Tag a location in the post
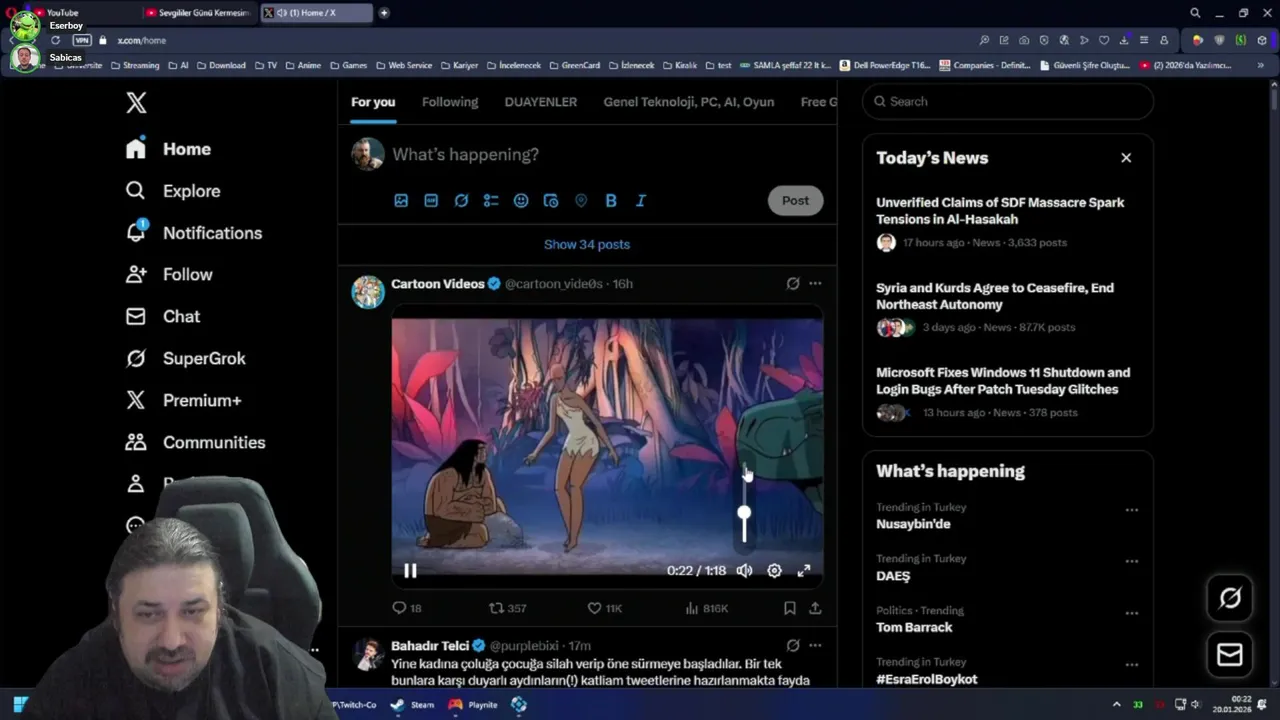 coord(581,200)
